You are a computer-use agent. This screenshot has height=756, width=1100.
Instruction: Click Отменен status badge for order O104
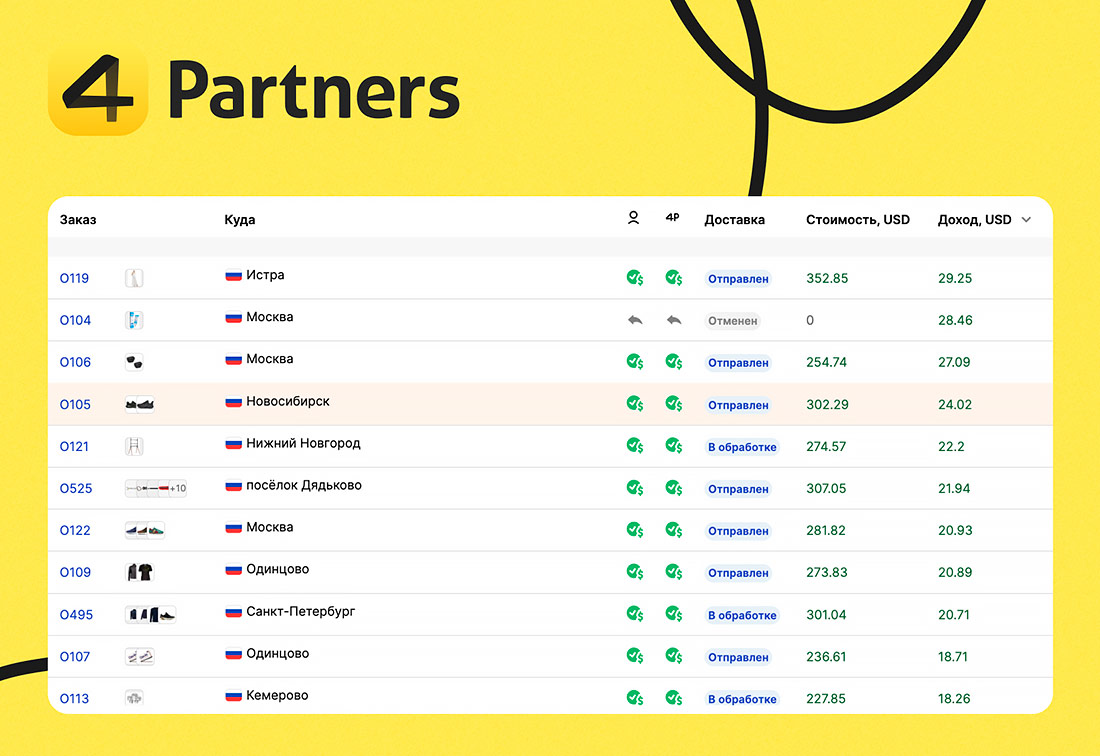733,321
